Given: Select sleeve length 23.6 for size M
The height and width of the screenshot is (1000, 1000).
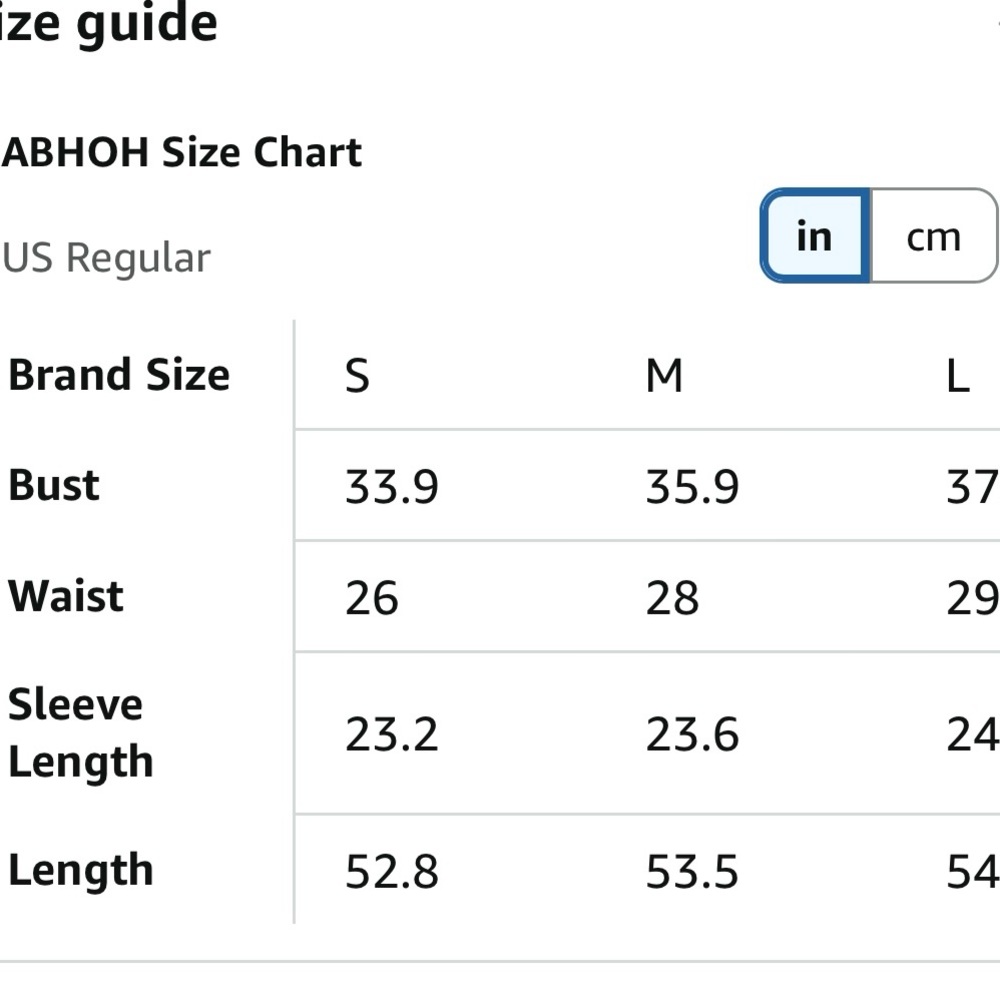Looking at the screenshot, I should (x=693, y=734).
